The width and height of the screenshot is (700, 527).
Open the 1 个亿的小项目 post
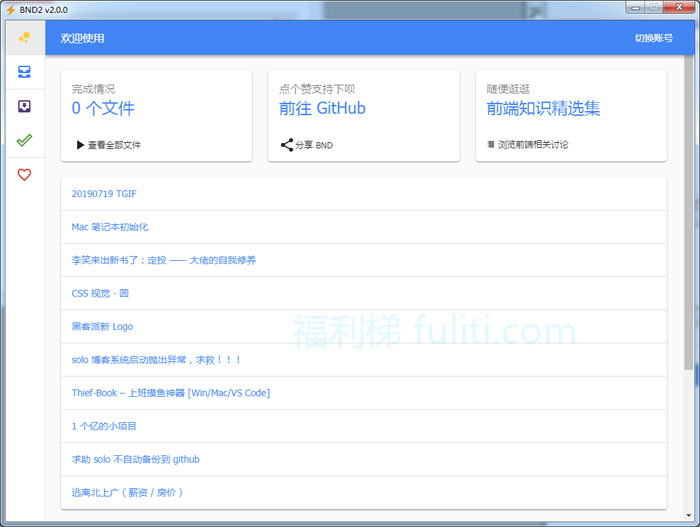103,426
